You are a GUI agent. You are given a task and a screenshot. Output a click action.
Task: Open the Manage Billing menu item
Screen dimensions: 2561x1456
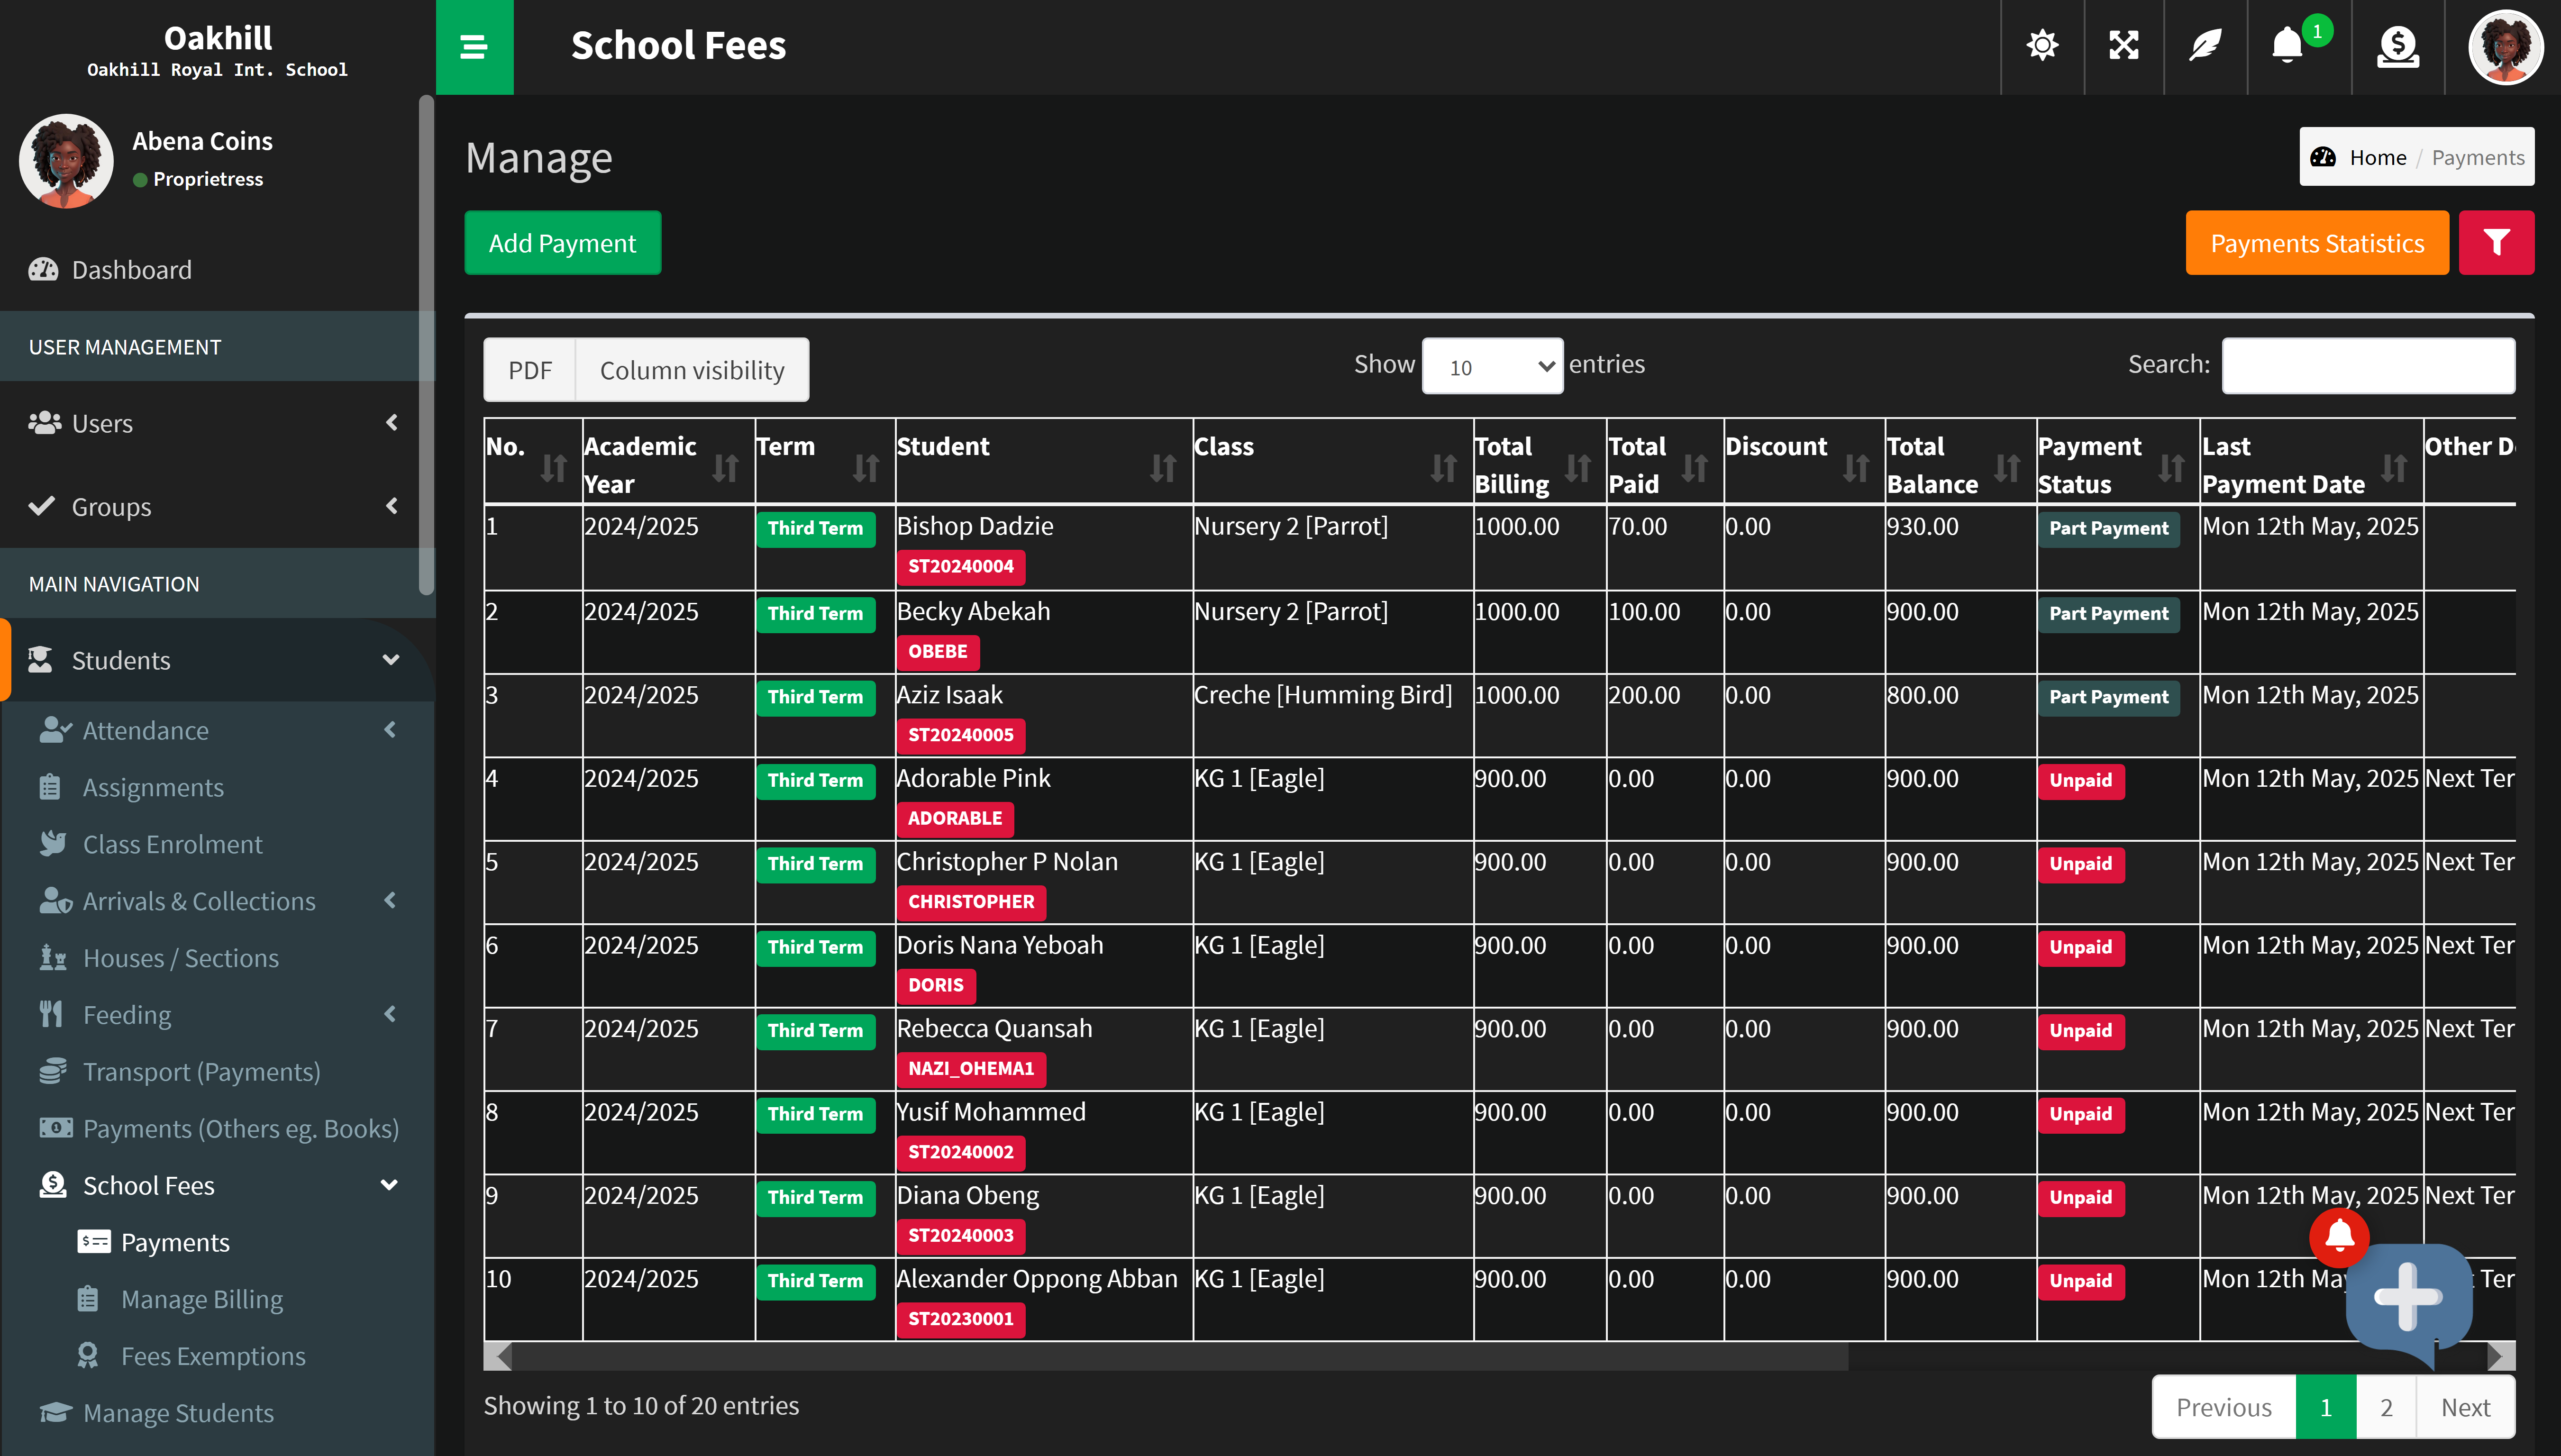coord(202,1299)
